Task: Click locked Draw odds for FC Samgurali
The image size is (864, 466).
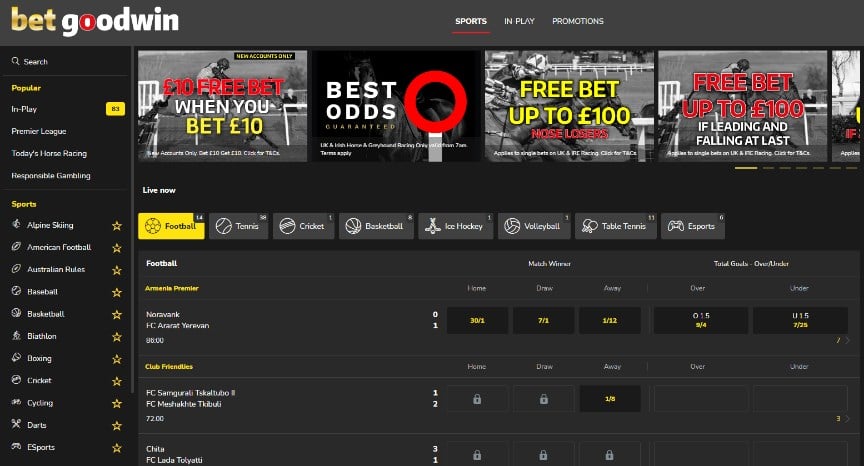Action: (543, 399)
